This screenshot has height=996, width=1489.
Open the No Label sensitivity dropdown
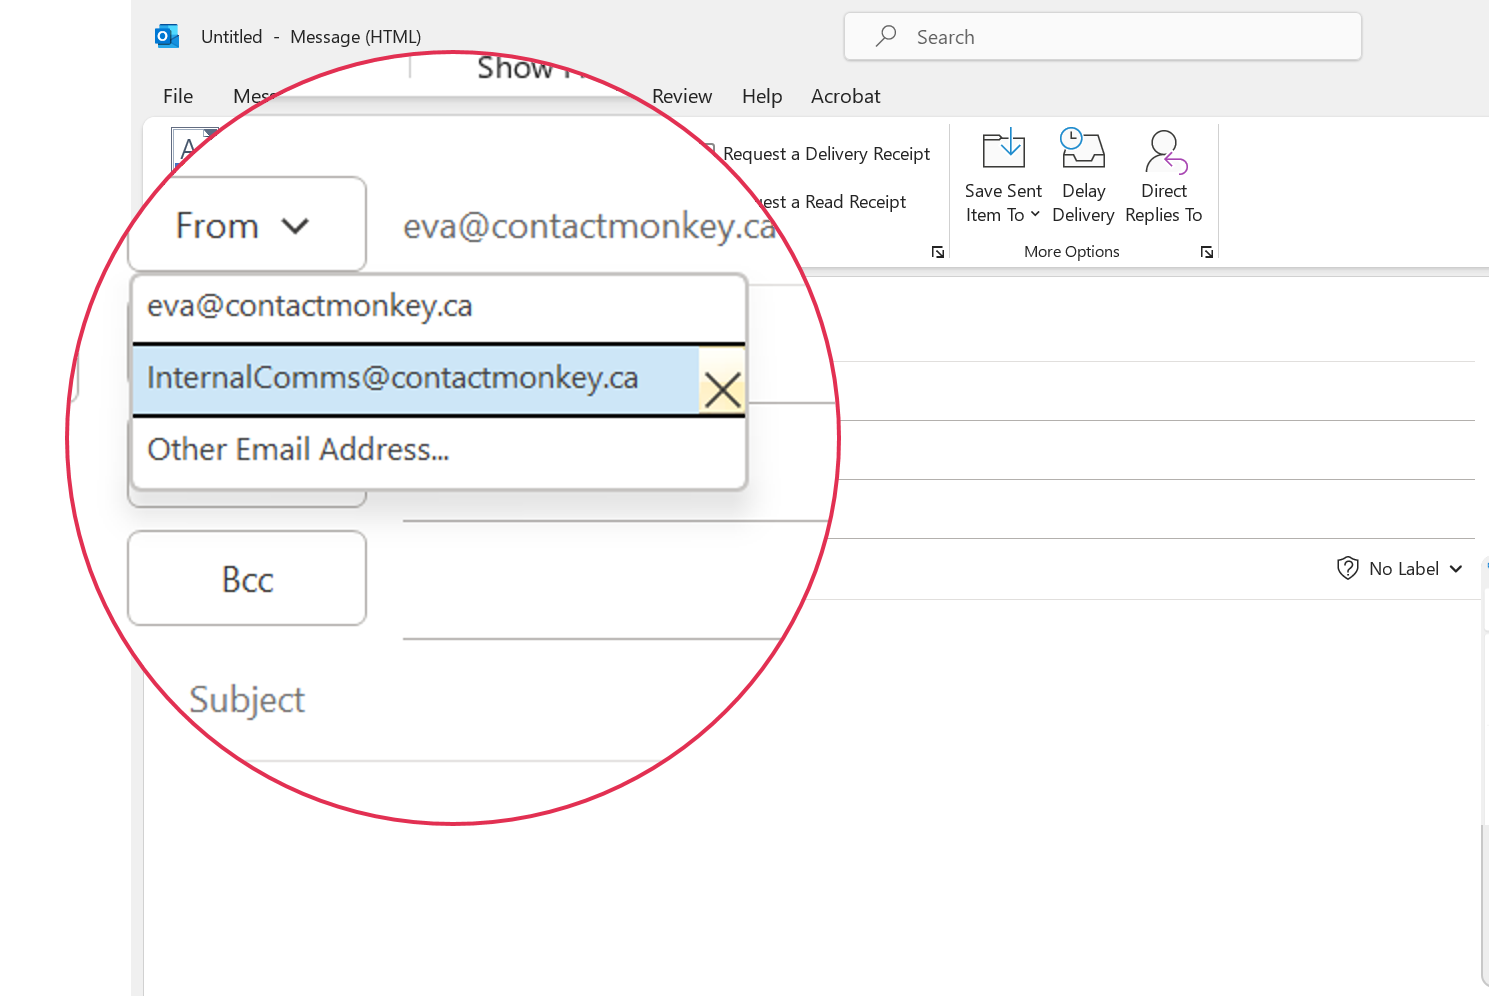click(1401, 569)
